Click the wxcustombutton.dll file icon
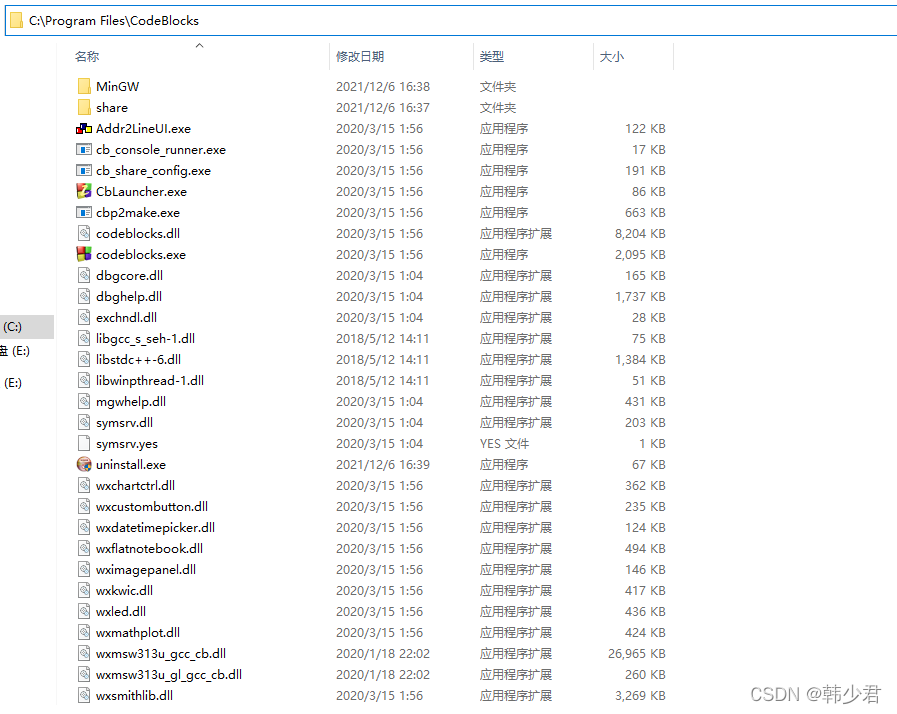 click(84, 506)
